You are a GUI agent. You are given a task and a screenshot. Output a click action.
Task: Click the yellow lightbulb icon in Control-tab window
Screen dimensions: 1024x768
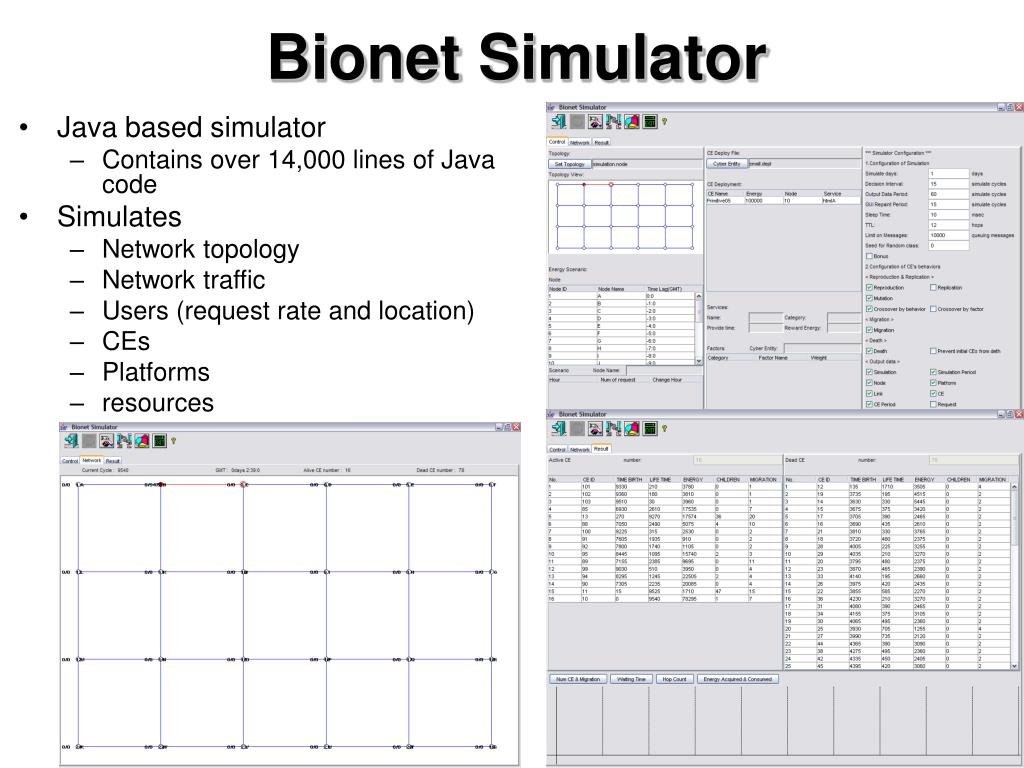665,121
